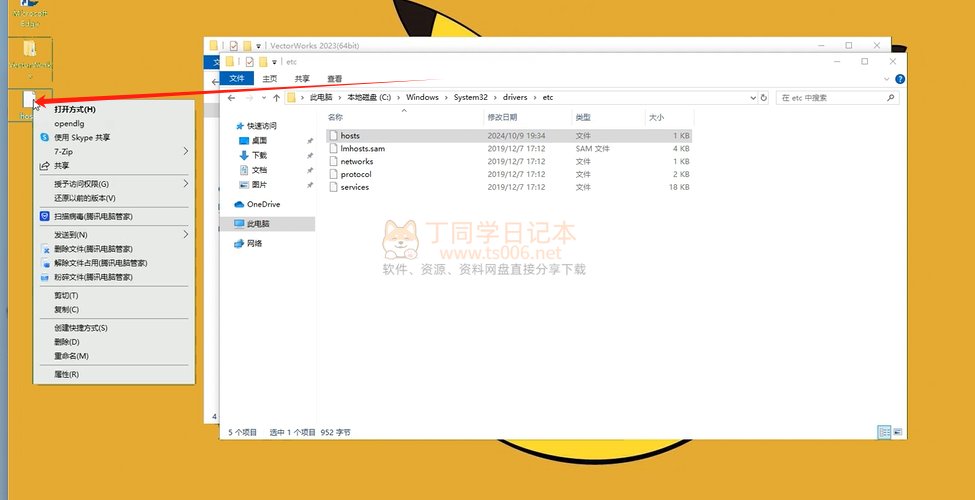The width and height of the screenshot is (975, 500).
Task: Click the Forward navigation arrow
Action: pos(249,98)
